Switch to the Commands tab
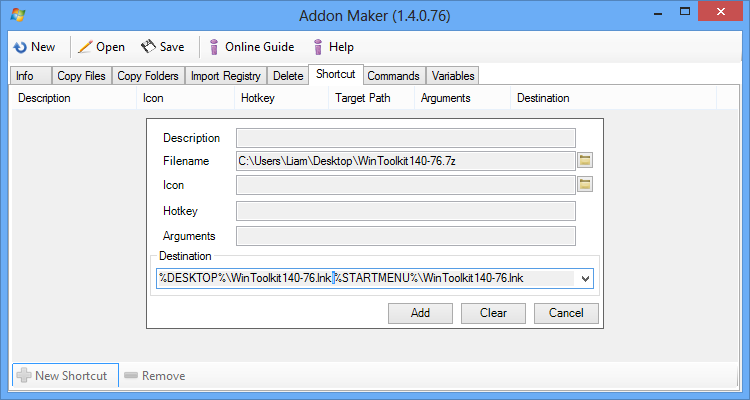This screenshot has width=750, height=400. click(x=394, y=76)
